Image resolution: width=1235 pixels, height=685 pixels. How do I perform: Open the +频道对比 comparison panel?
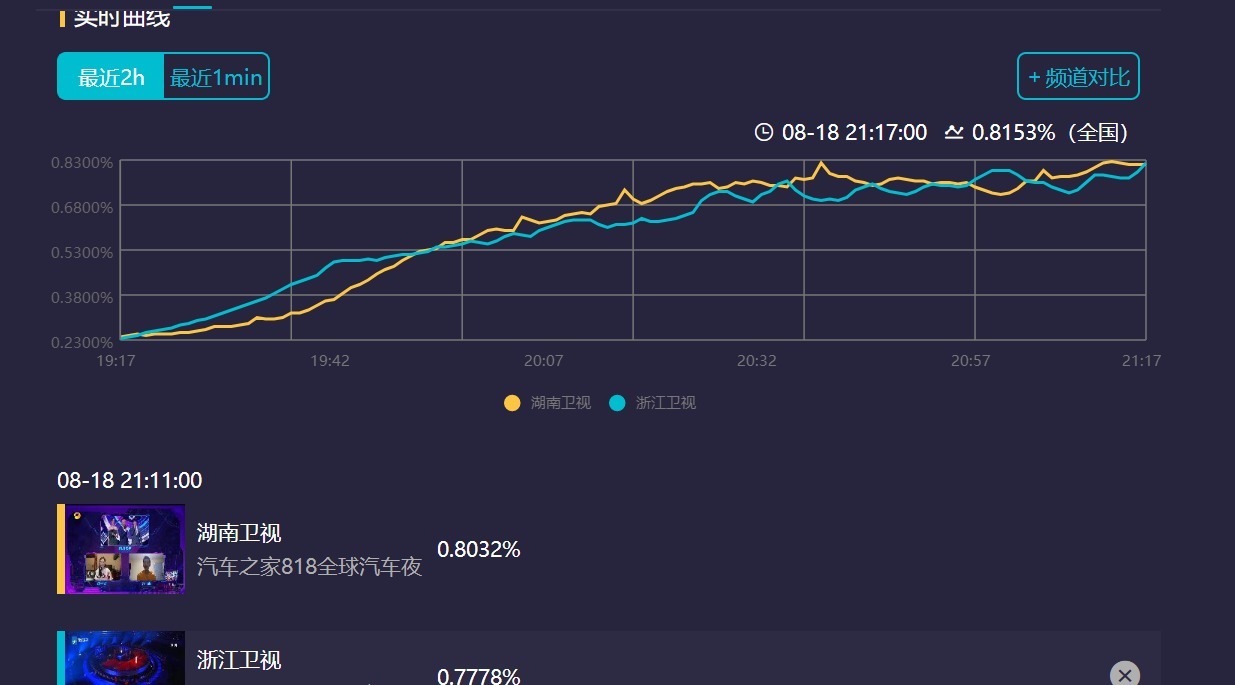tap(1078, 76)
